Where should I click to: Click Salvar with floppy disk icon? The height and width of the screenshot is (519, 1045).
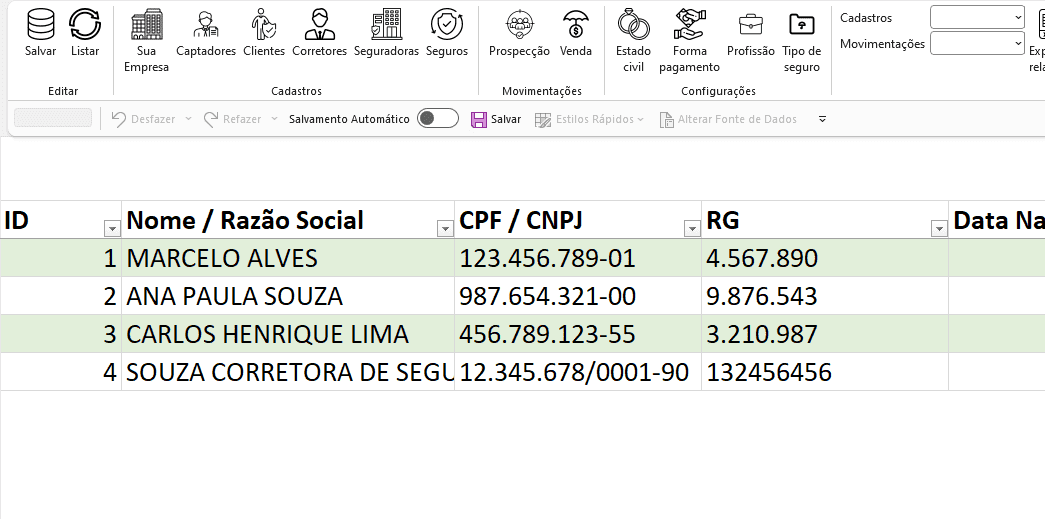[x=496, y=119]
